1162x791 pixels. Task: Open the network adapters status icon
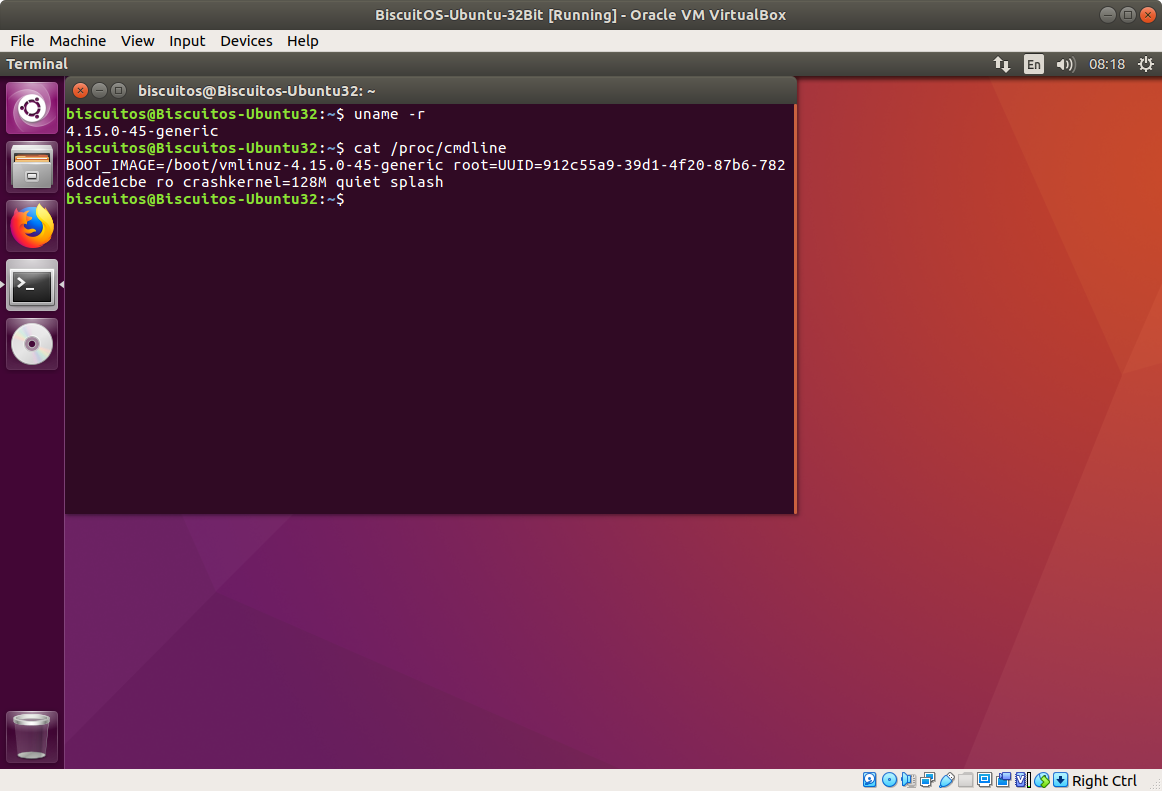point(927,780)
